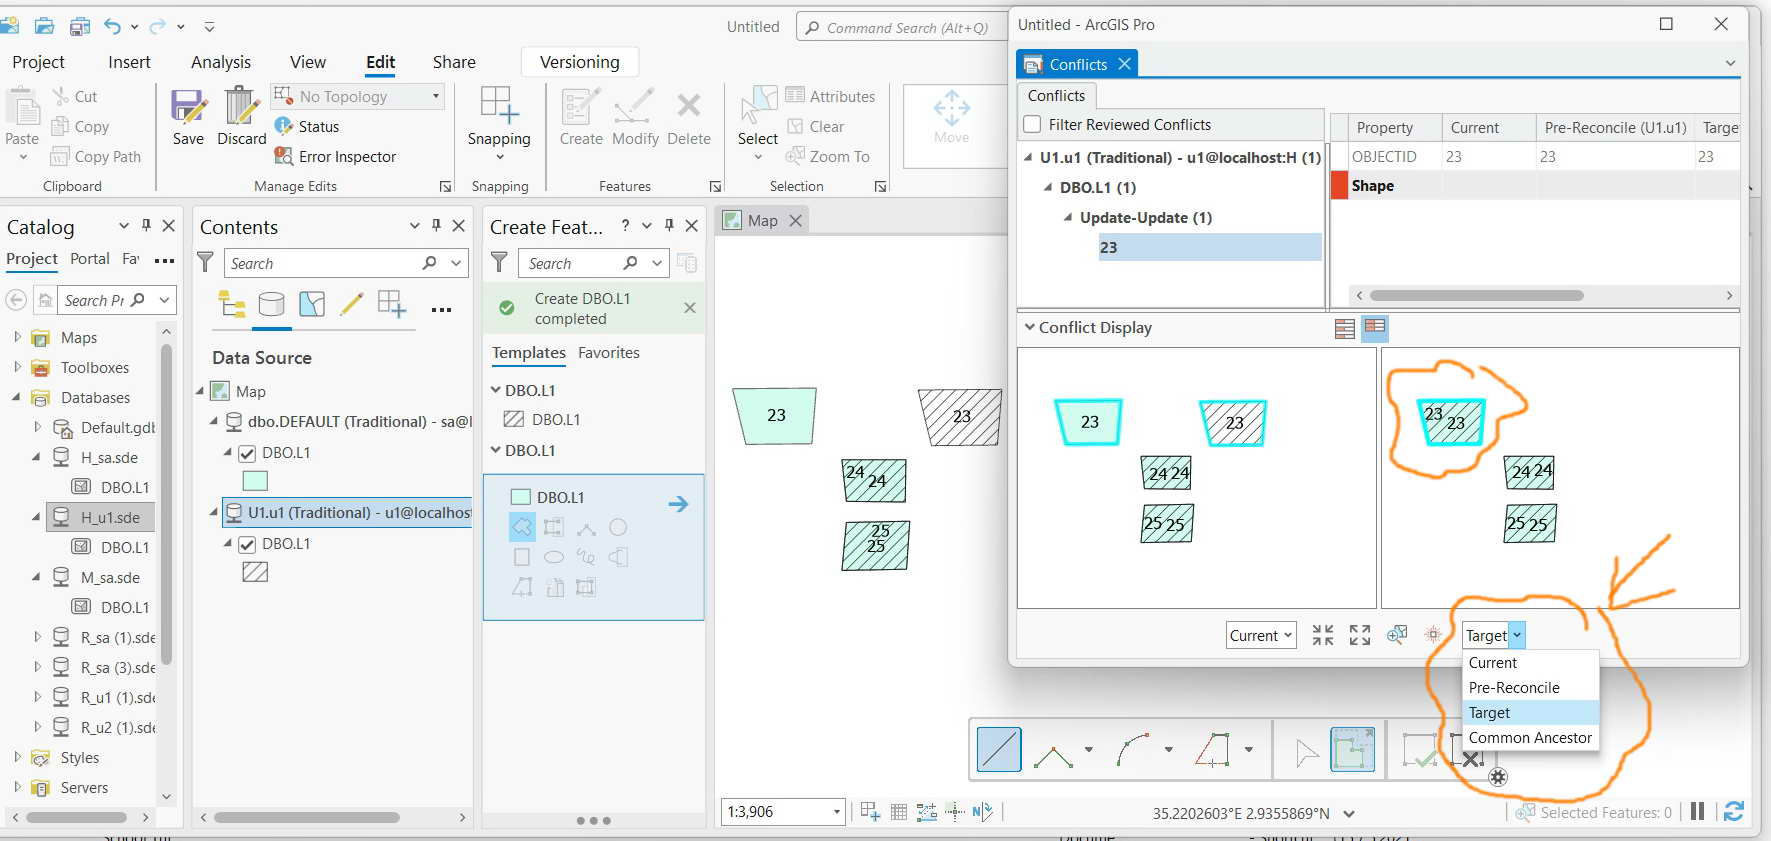Collapse the Conflict Display section
Screen dimensions: 1771x841
1029,327
